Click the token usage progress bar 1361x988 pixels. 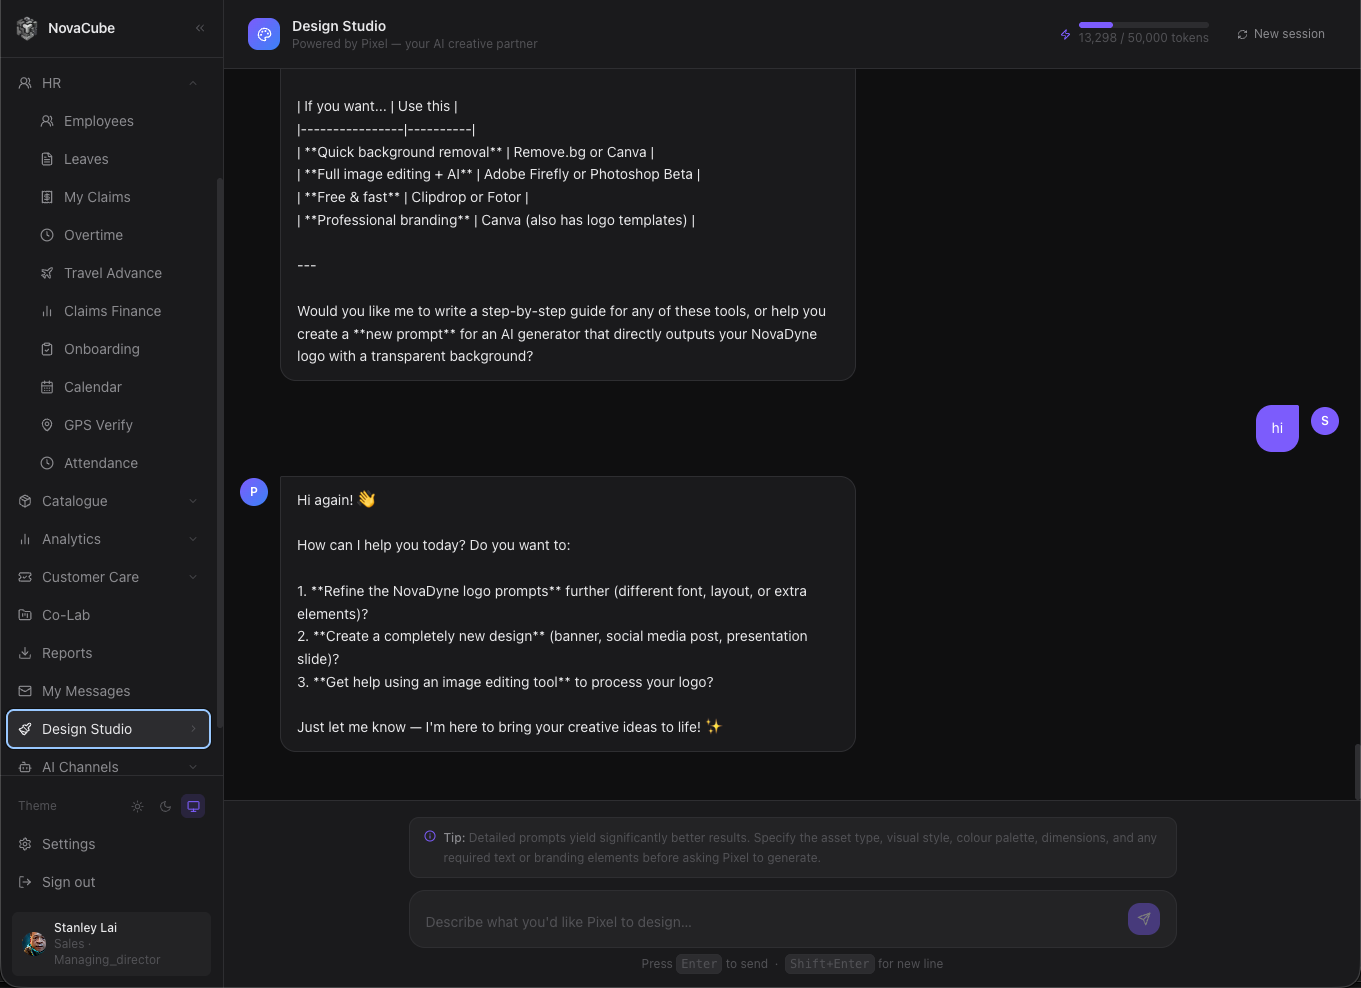pyautogui.click(x=1143, y=25)
